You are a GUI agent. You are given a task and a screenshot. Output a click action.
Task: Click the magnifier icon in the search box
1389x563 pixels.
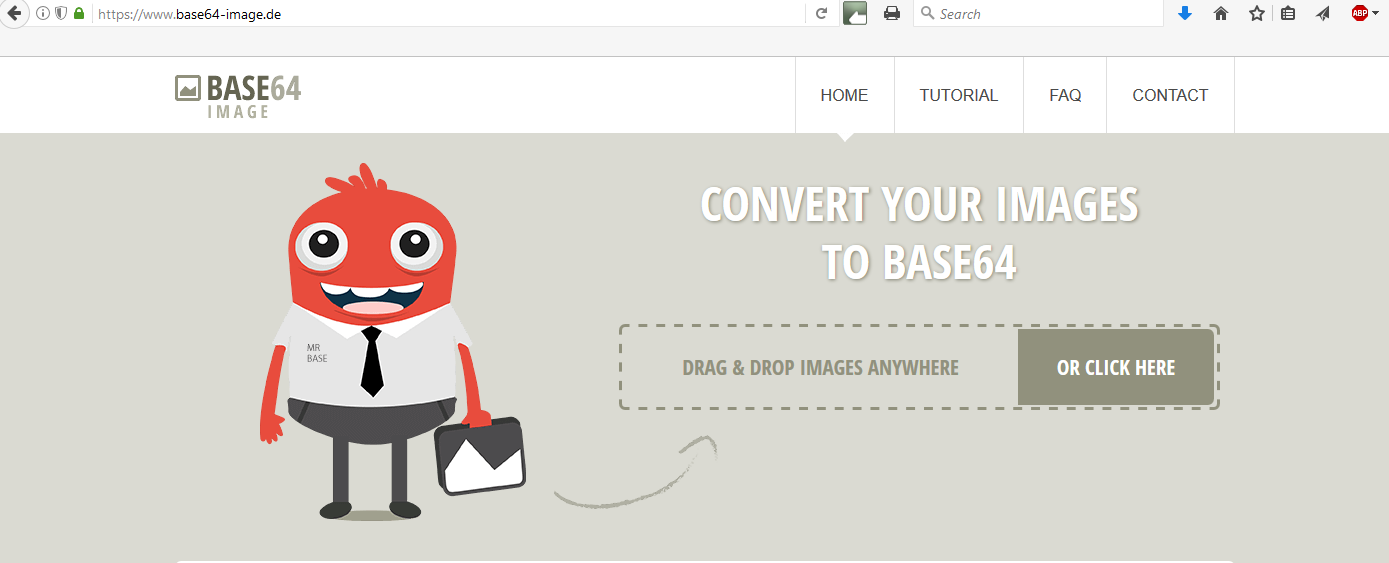(x=927, y=14)
